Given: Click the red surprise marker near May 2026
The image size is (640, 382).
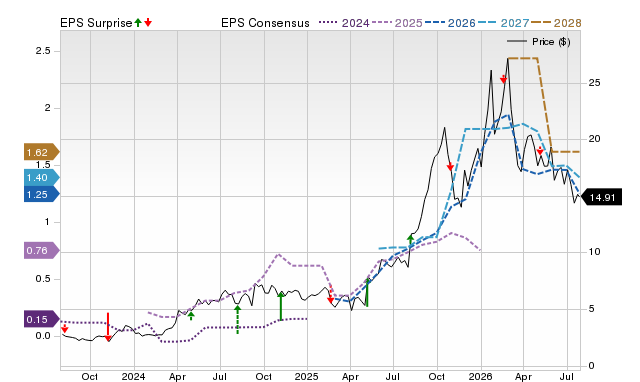Looking at the screenshot, I should point(540,151).
